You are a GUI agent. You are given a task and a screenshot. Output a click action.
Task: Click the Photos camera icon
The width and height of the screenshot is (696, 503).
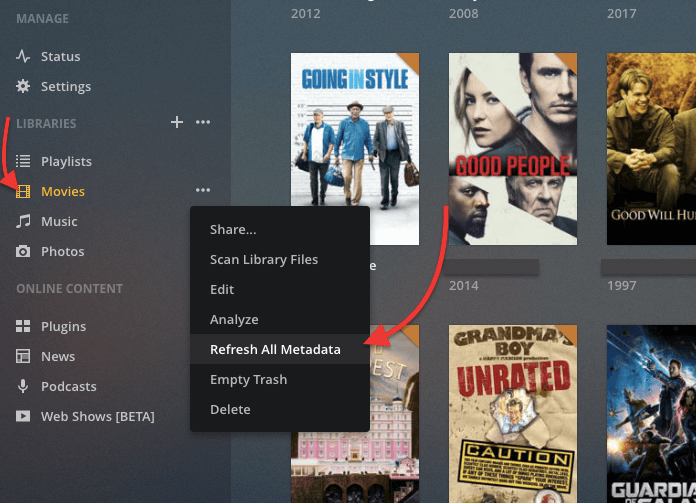pyautogui.click(x=23, y=251)
